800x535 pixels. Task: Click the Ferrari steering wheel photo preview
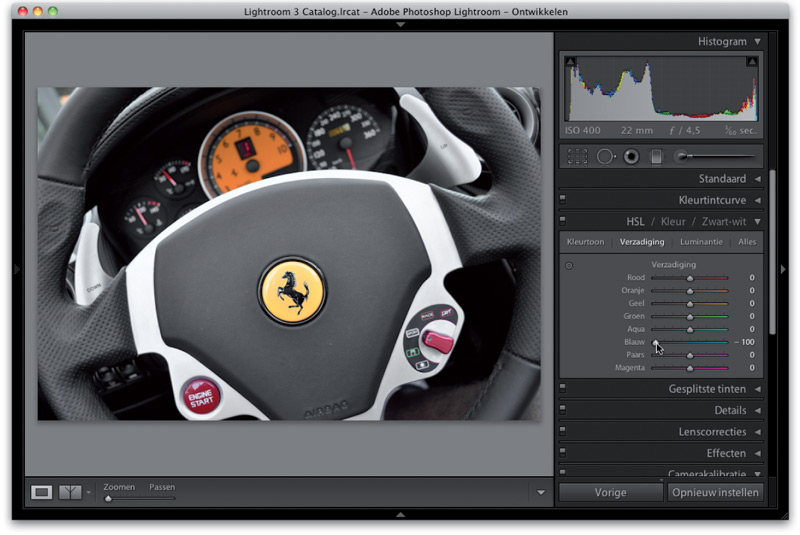pyautogui.click(x=289, y=253)
